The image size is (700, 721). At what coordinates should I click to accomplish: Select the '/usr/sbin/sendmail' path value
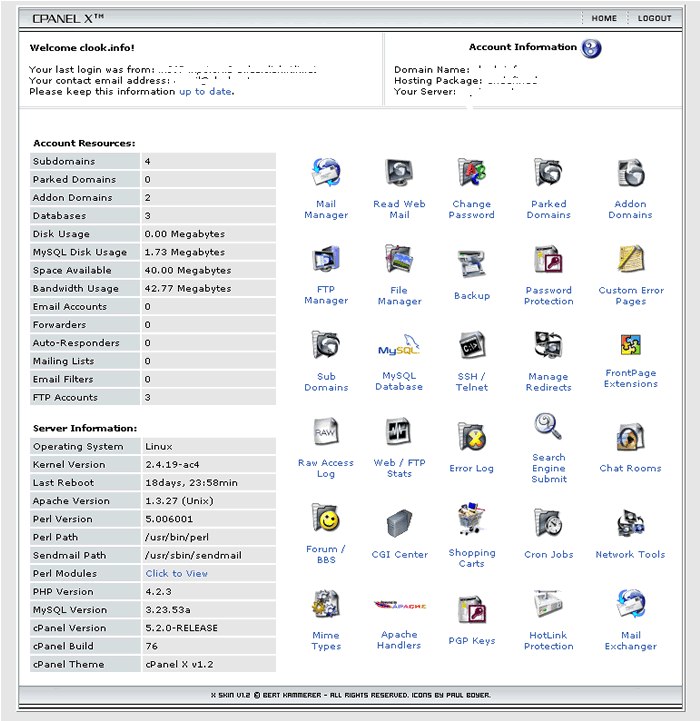tap(193, 555)
